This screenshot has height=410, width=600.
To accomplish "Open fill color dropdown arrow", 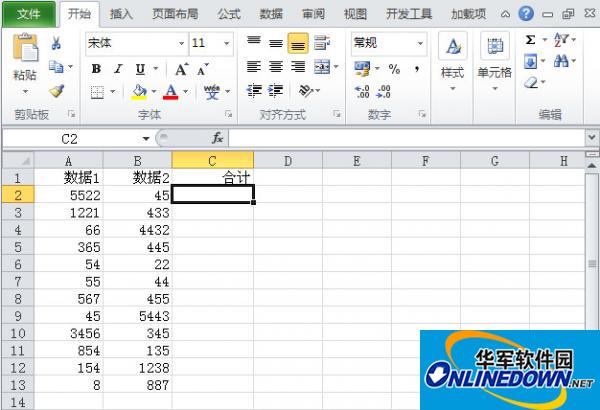I will click(x=154, y=92).
